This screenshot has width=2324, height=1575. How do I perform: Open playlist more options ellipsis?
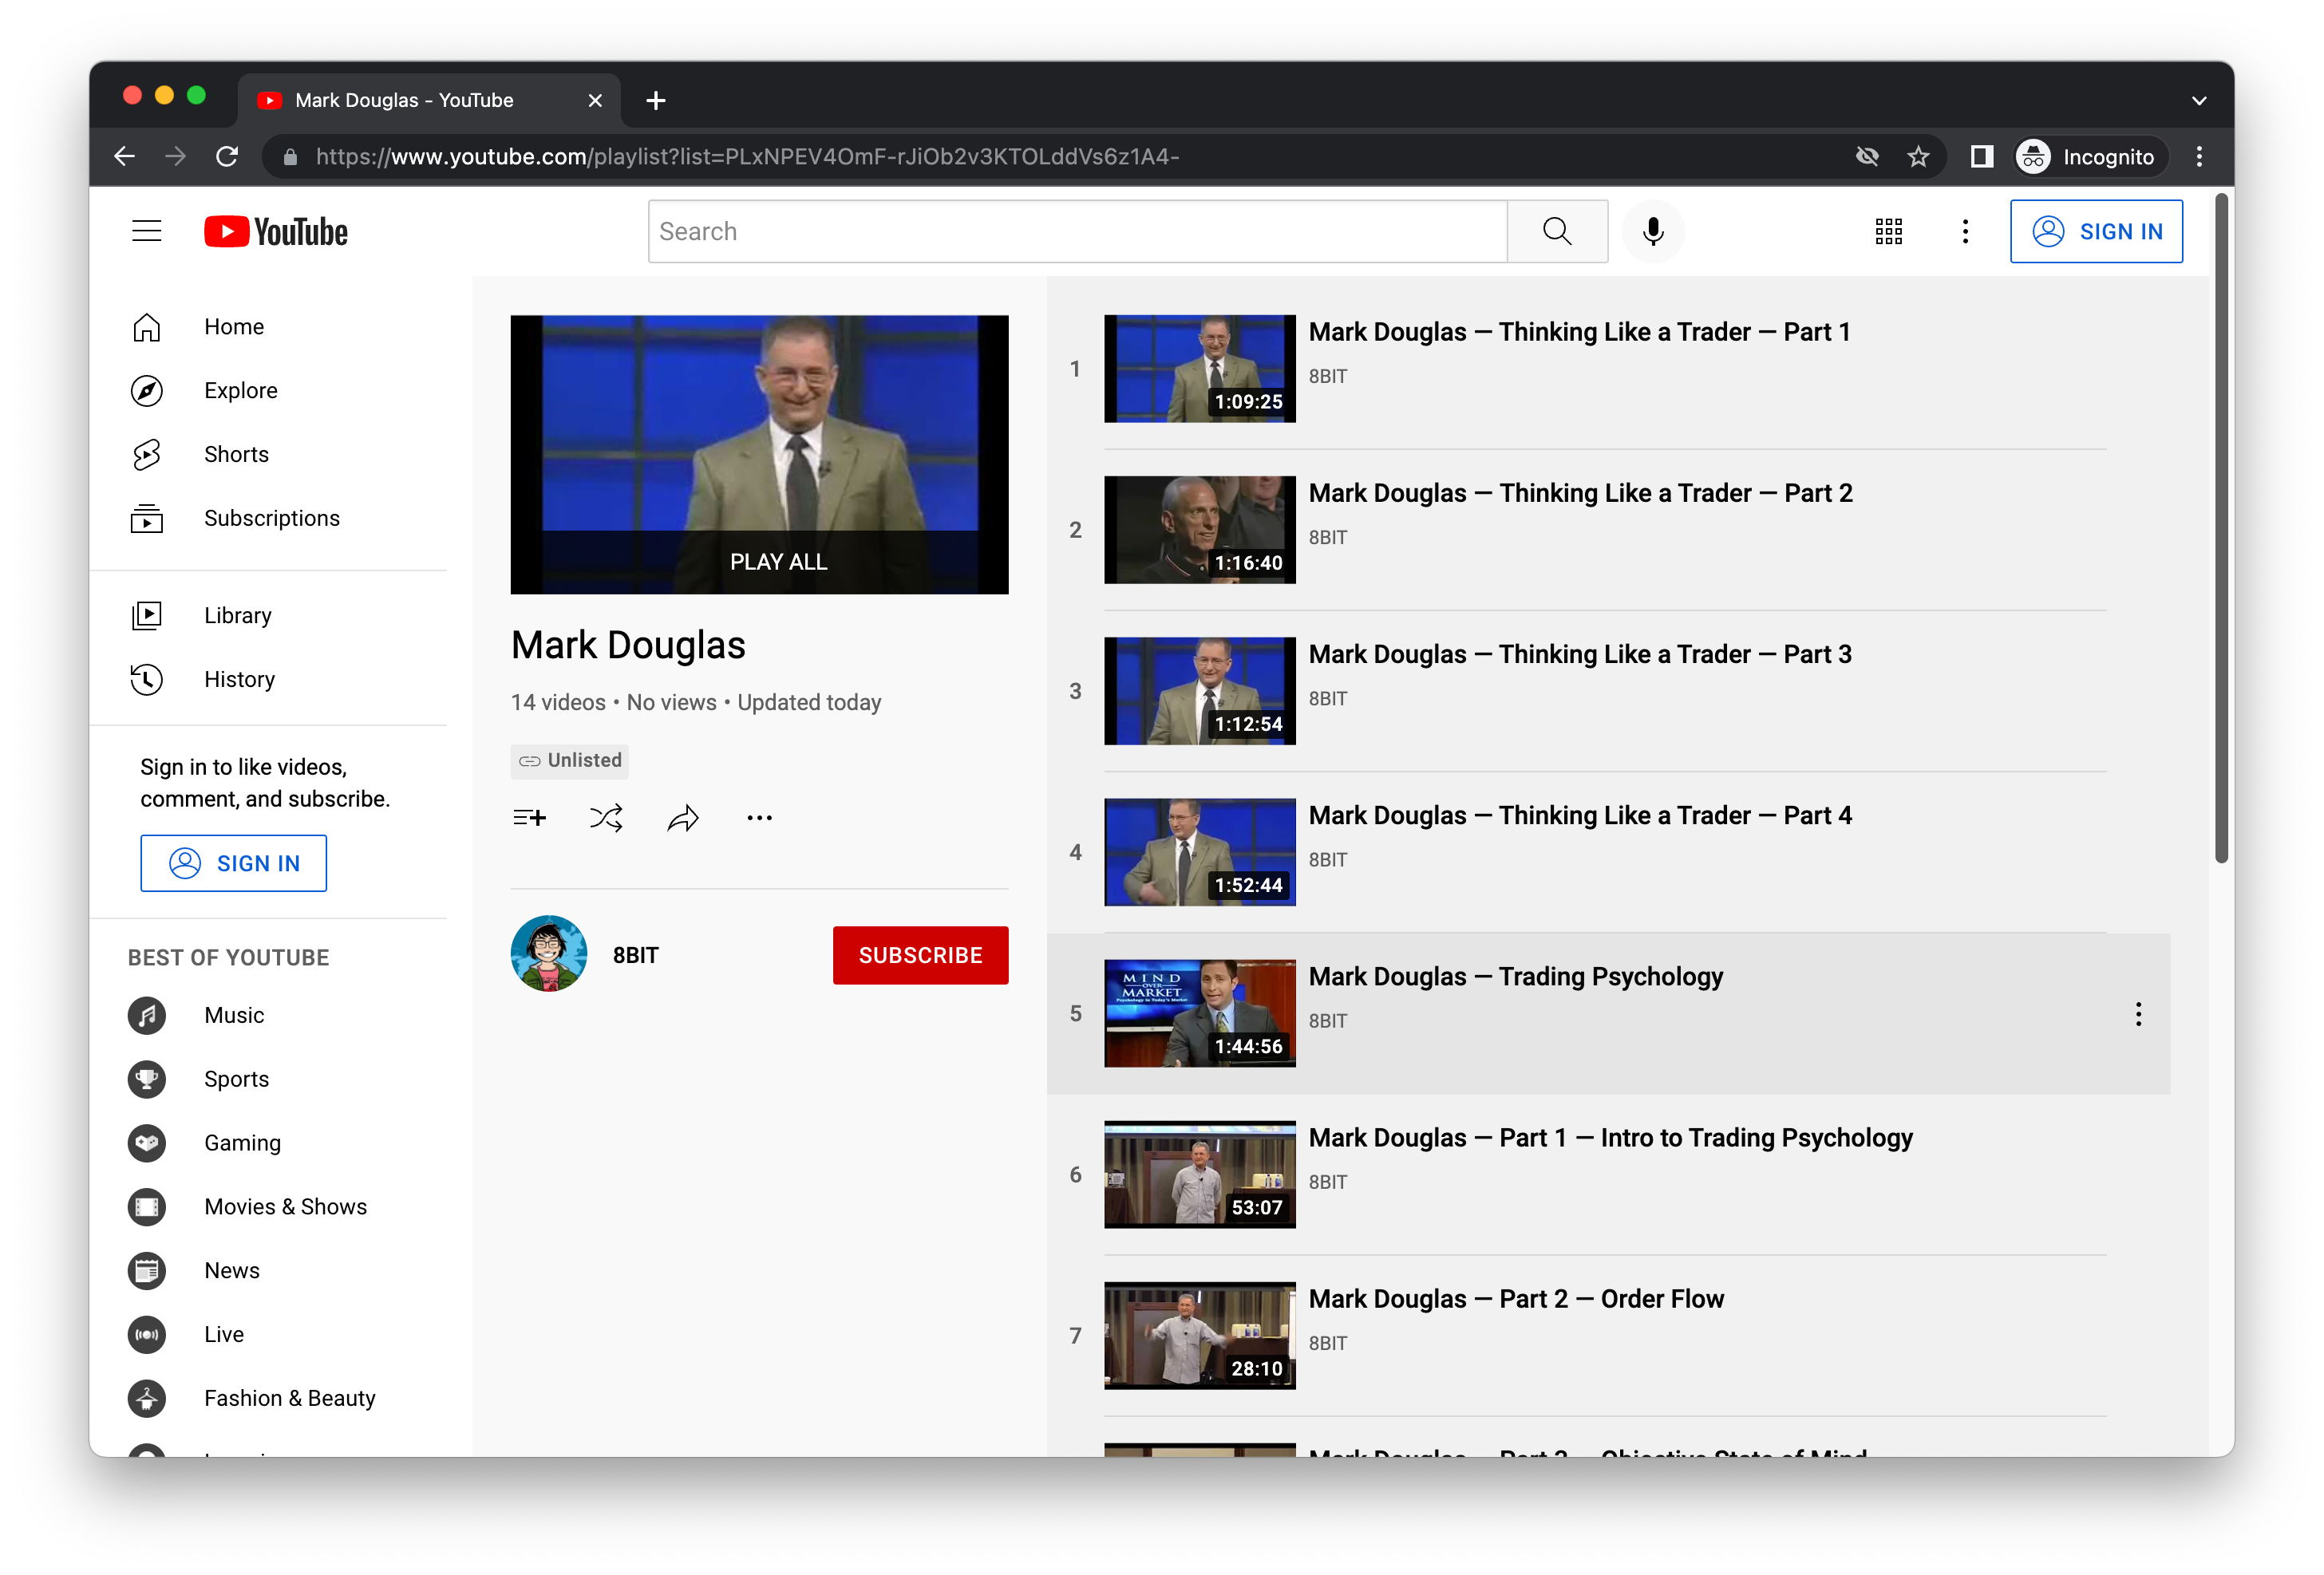pyautogui.click(x=759, y=818)
